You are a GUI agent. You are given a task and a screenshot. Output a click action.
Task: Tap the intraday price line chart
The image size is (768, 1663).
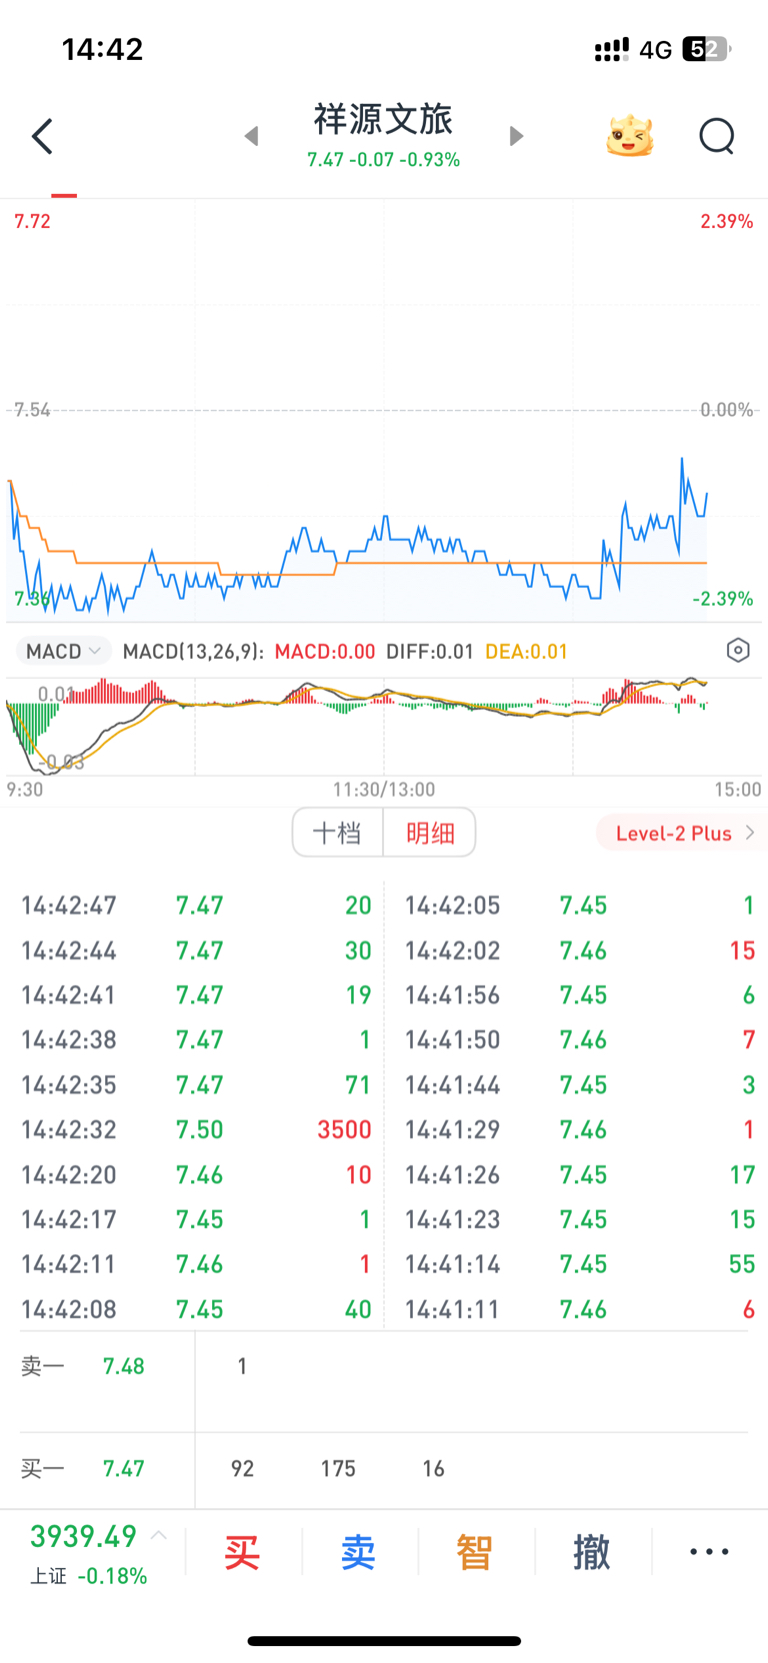[x=384, y=410]
